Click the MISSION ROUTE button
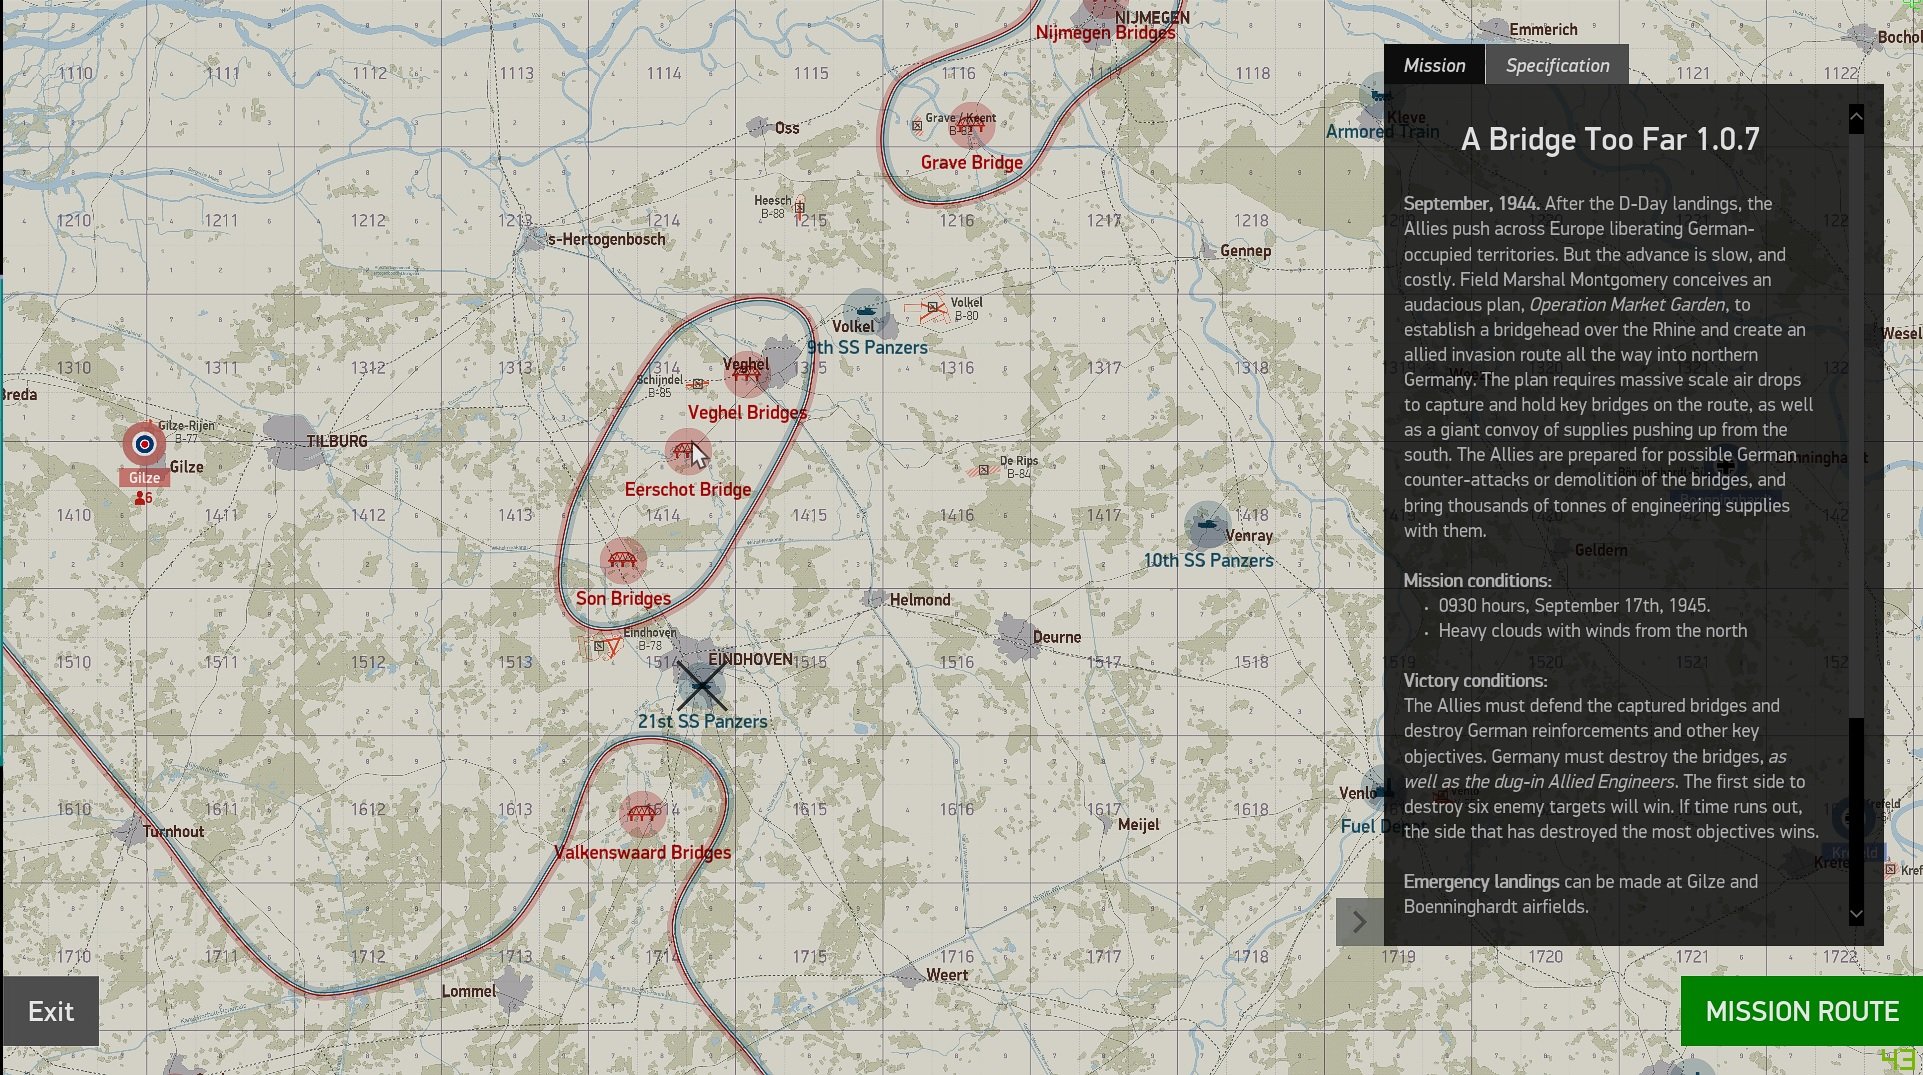Image resolution: width=1923 pixels, height=1075 pixels. (1801, 1011)
